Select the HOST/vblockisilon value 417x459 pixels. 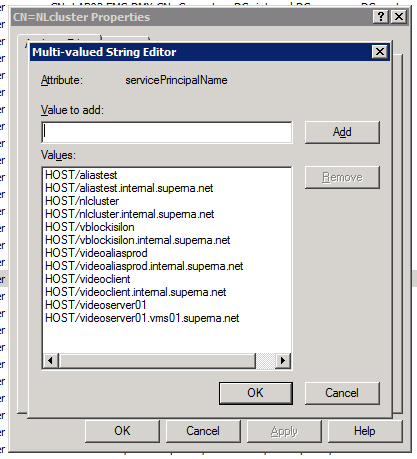90,227
